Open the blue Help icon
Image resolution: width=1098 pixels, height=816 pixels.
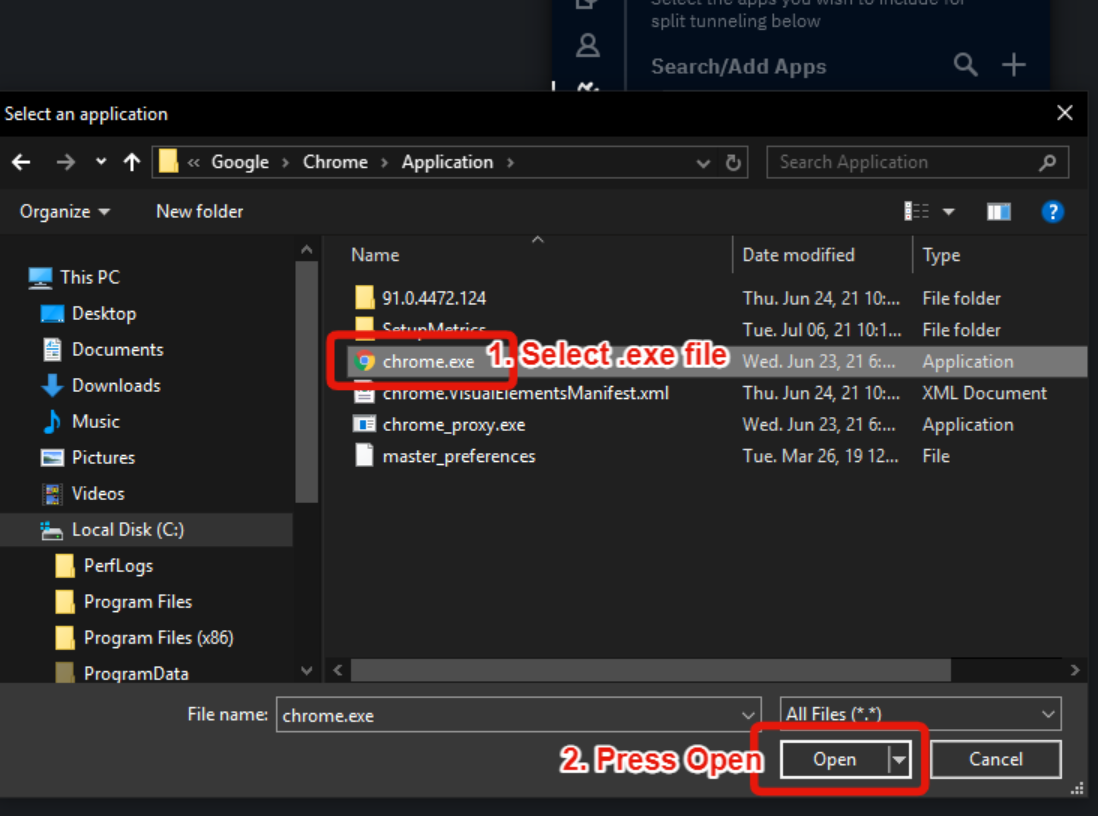coord(1051,211)
